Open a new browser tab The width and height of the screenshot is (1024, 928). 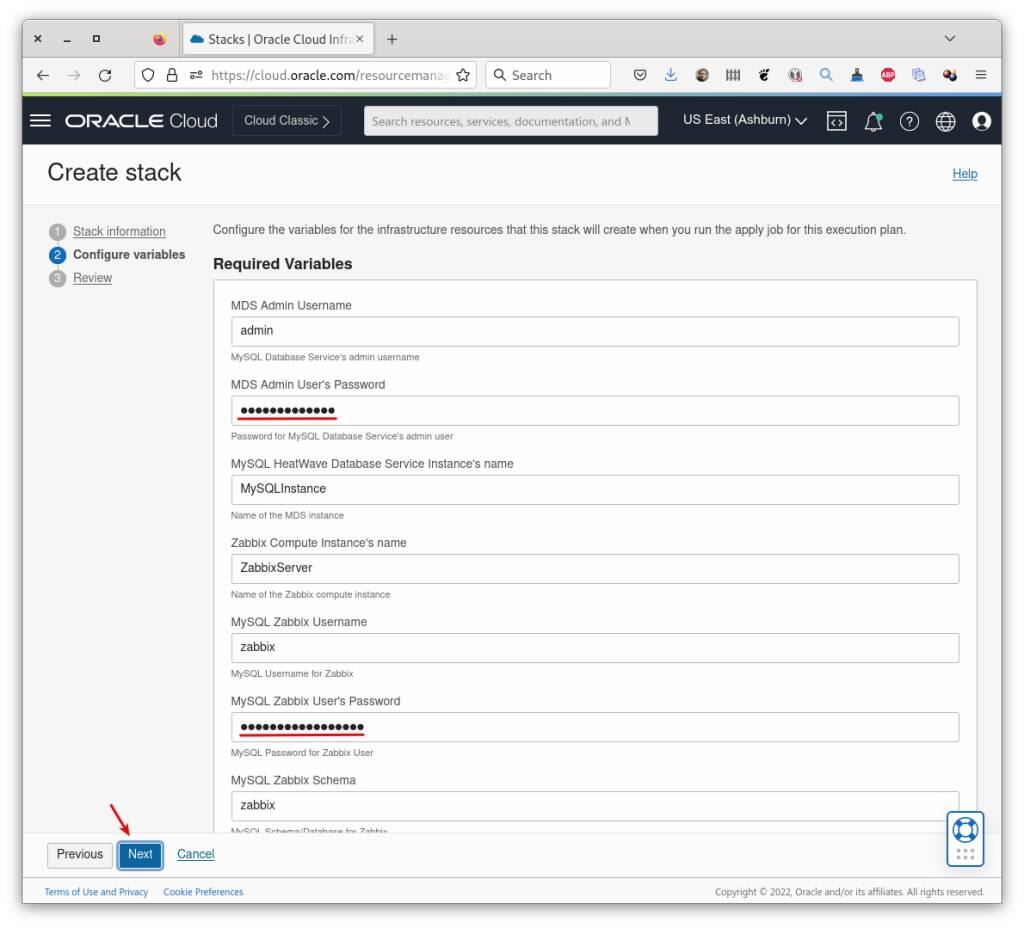tap(392, 39)
